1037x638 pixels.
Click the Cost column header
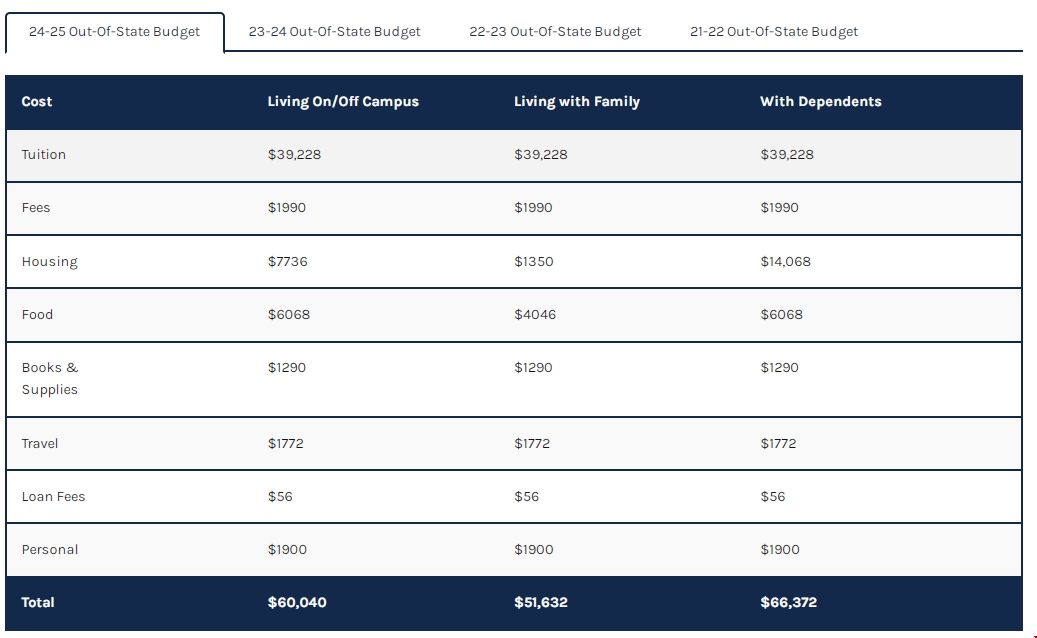(37, 102)
